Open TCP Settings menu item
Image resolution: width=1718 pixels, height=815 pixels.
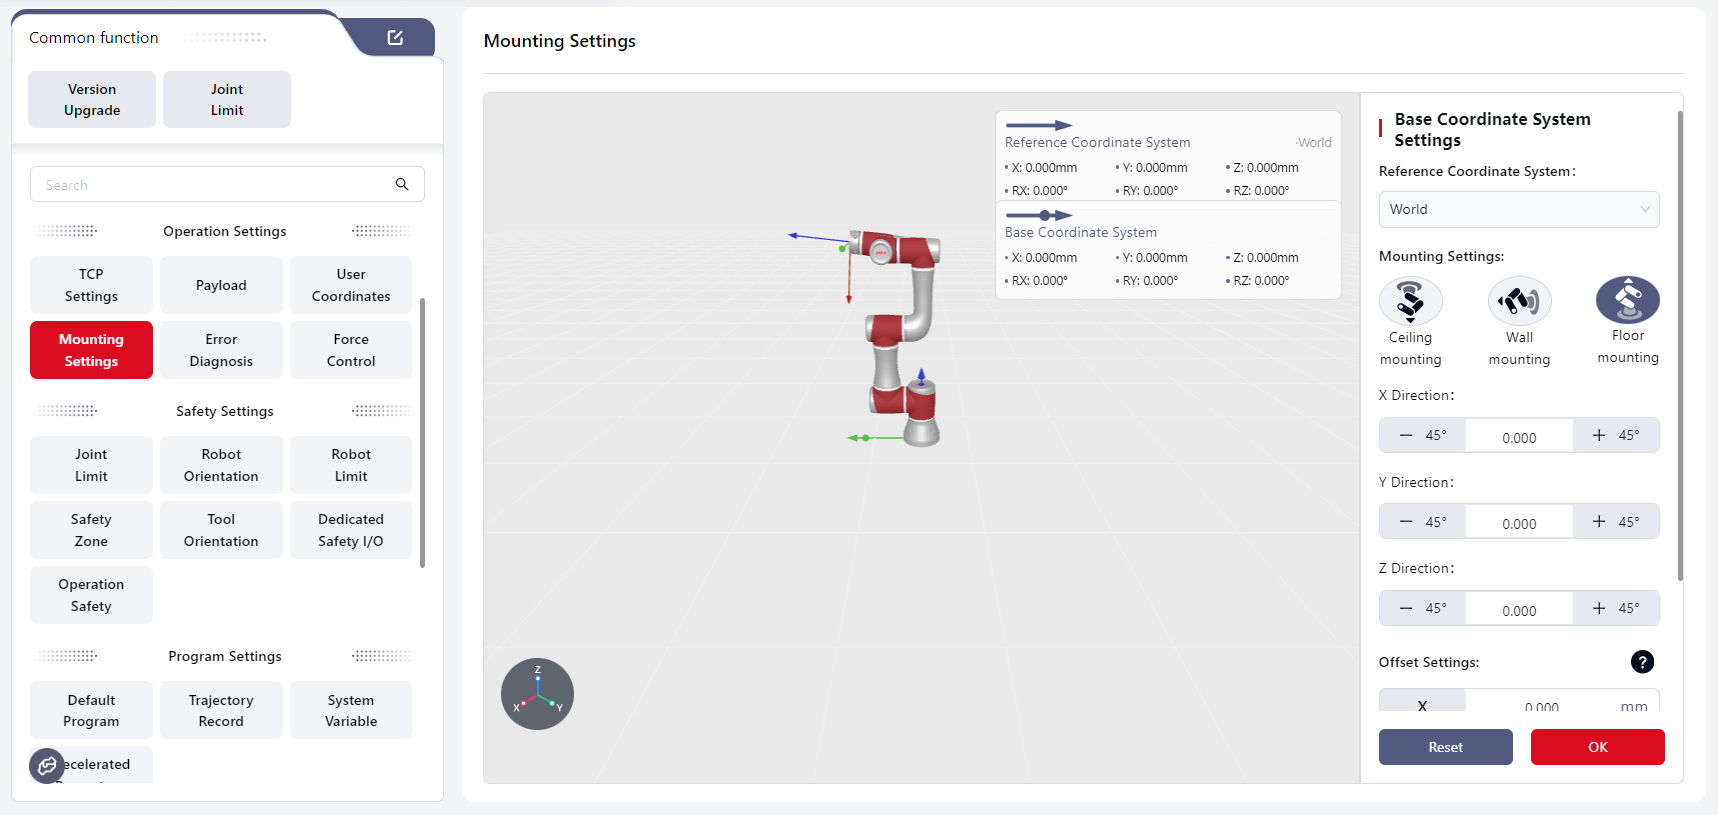point(91,285)
